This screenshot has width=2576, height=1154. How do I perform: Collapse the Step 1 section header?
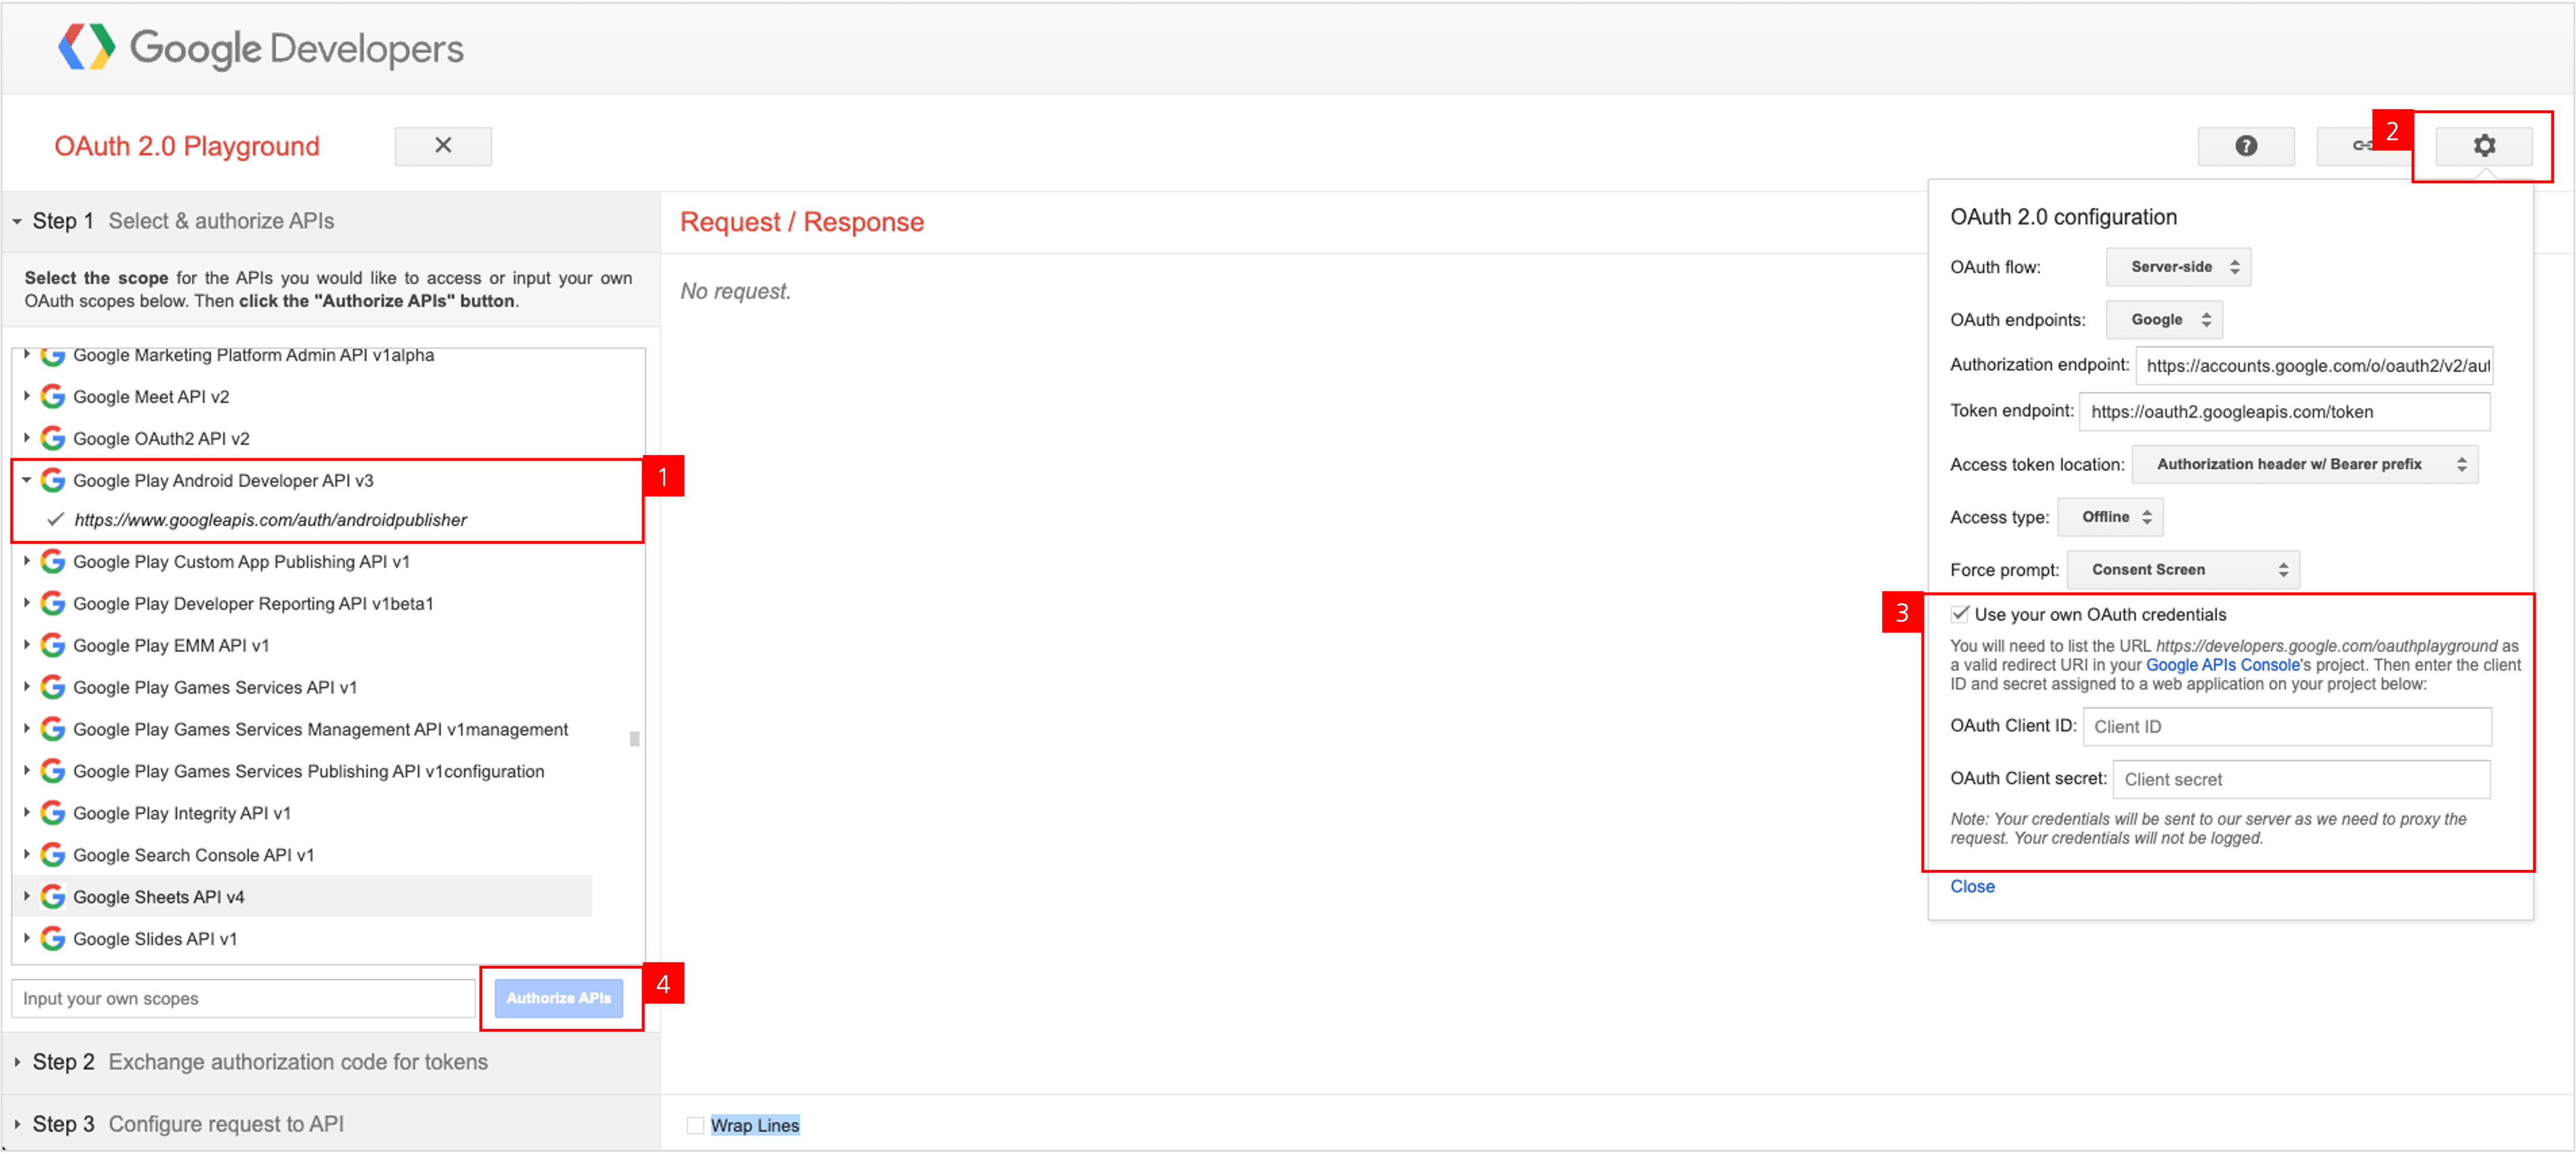331,221
